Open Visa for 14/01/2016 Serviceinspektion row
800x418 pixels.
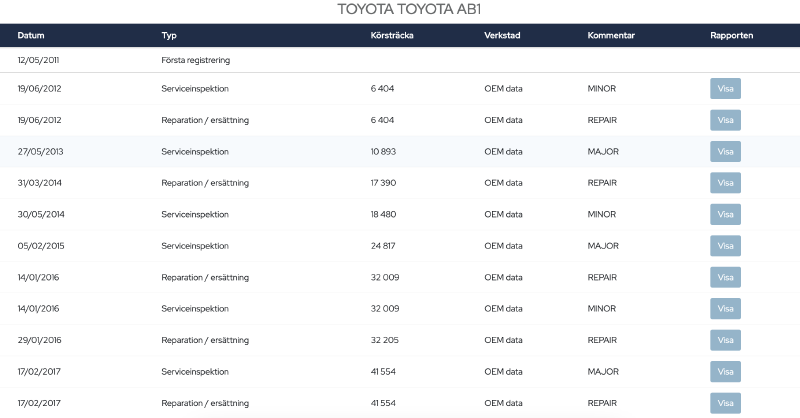[725, 309]
